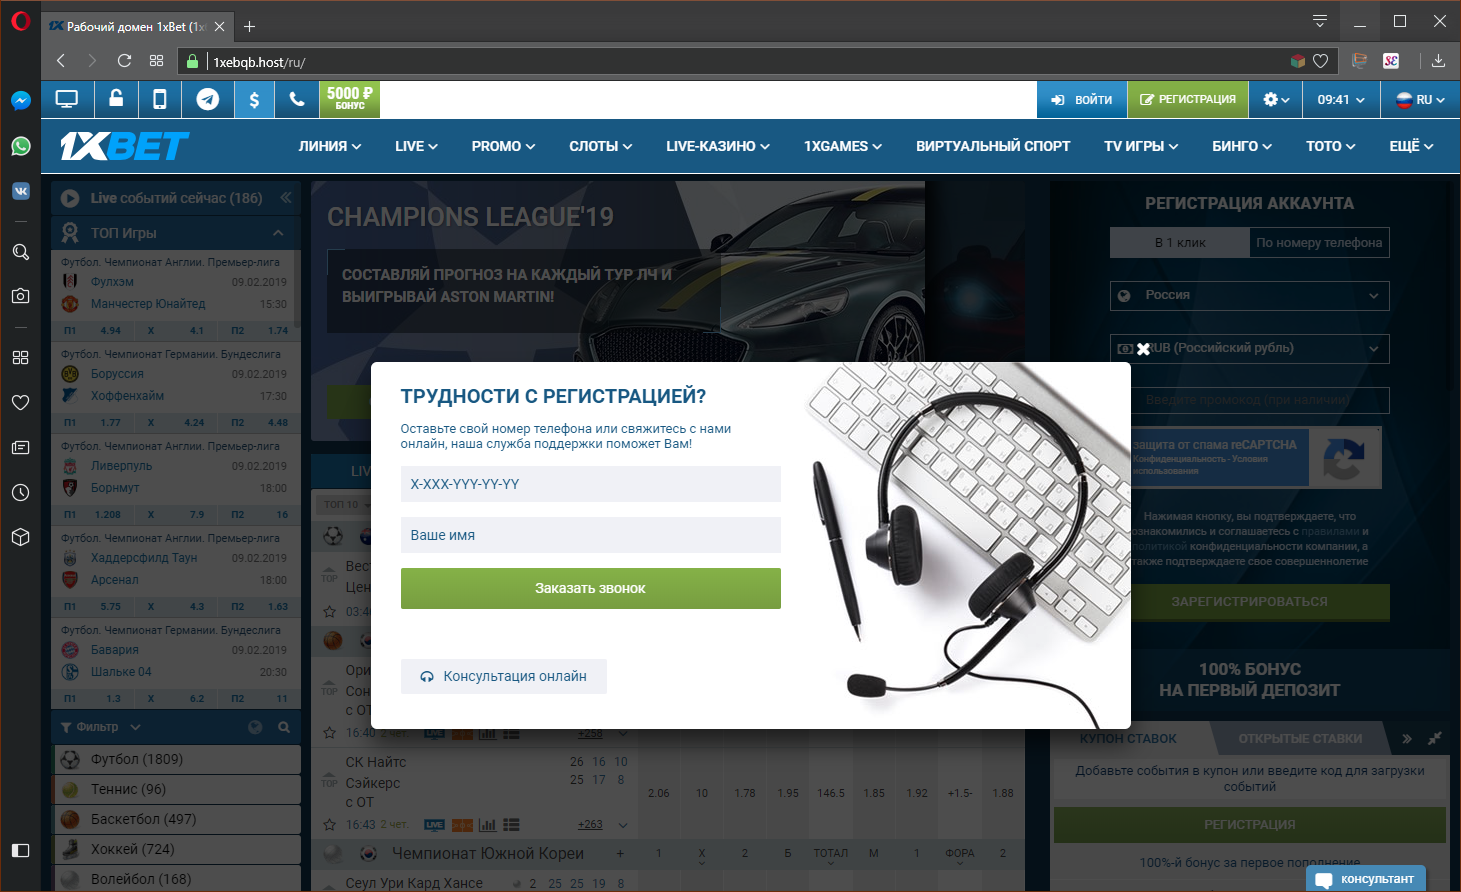Open the Россия country dropdown
1461x892 pixels.
pyautogui.click(x=1250, y=295)
